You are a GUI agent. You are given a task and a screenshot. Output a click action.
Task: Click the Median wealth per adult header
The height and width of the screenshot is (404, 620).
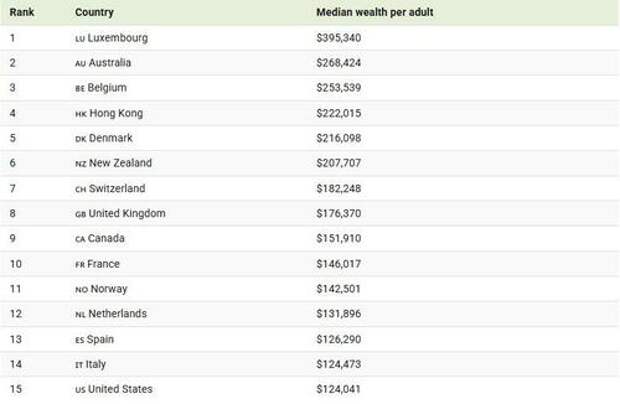(x=374, y=12)
